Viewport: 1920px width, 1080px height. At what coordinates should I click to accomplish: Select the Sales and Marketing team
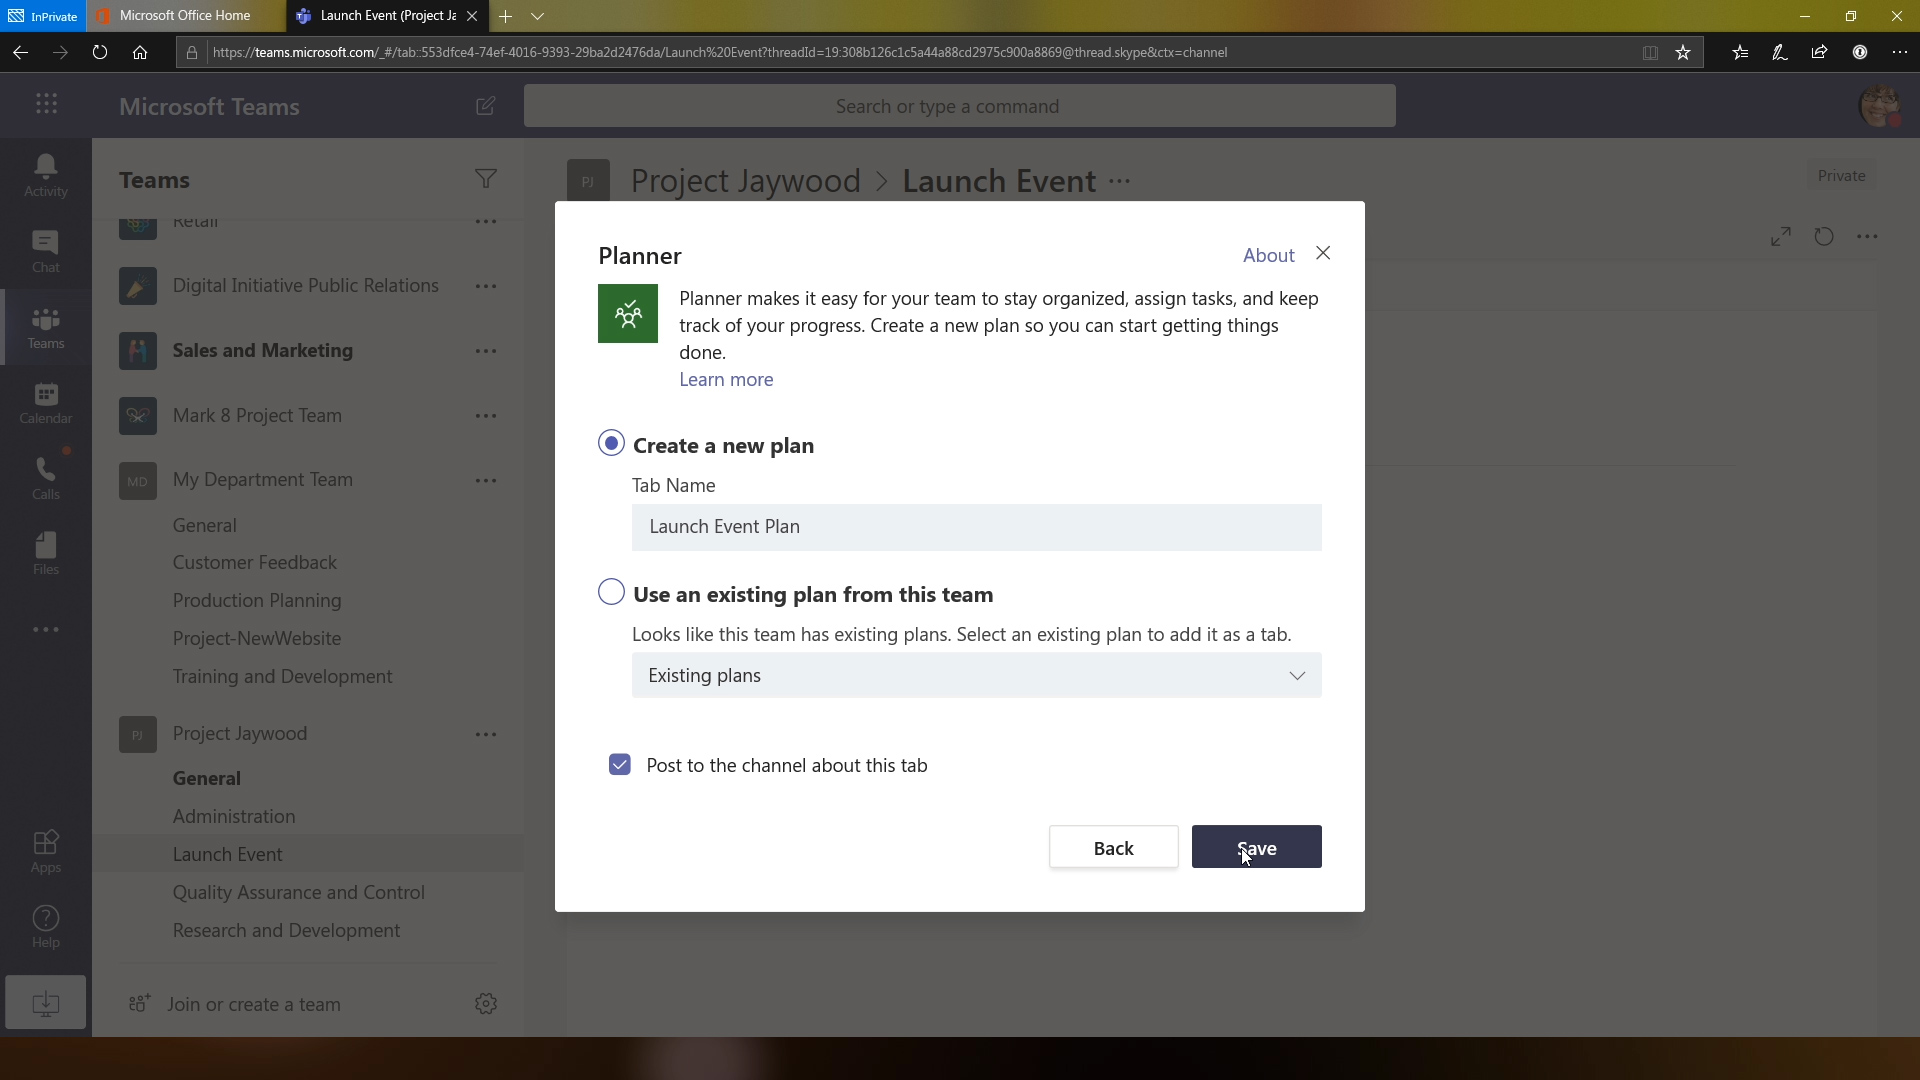[x=262, y=351]
